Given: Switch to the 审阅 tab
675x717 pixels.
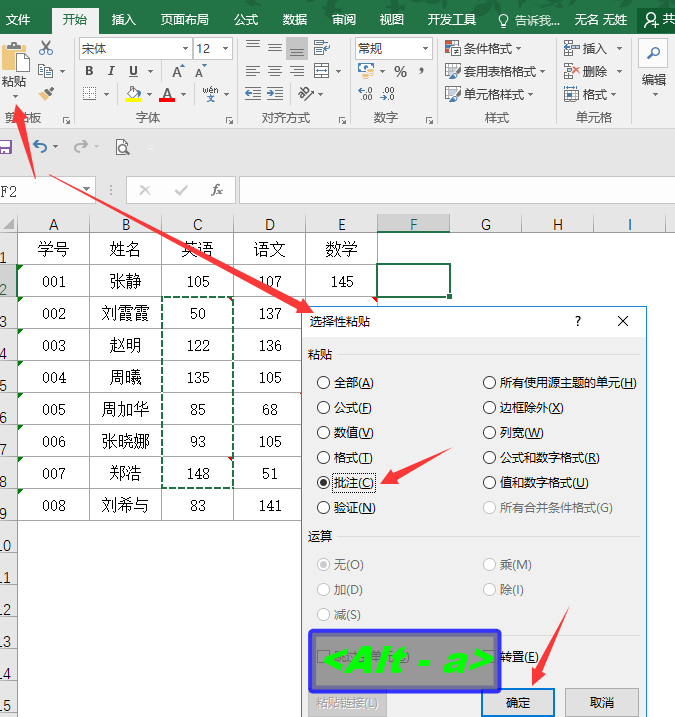Looking at the screenshot, I should (343, 20).
